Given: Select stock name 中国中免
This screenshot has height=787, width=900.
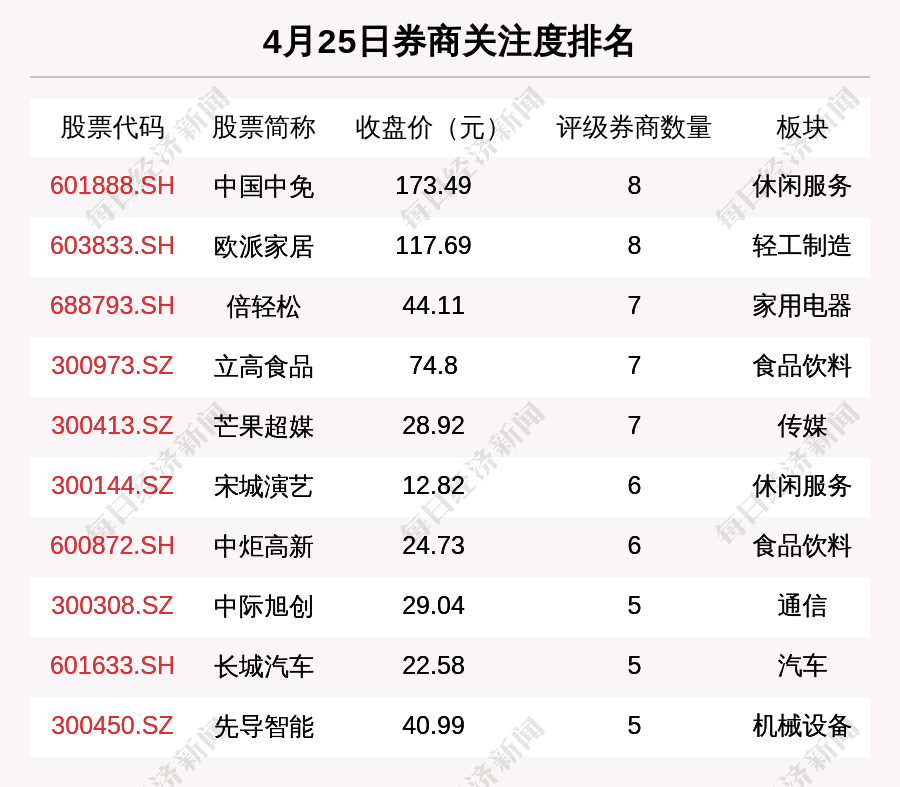Looking at the screenshot, I should [x=263, y=187].
